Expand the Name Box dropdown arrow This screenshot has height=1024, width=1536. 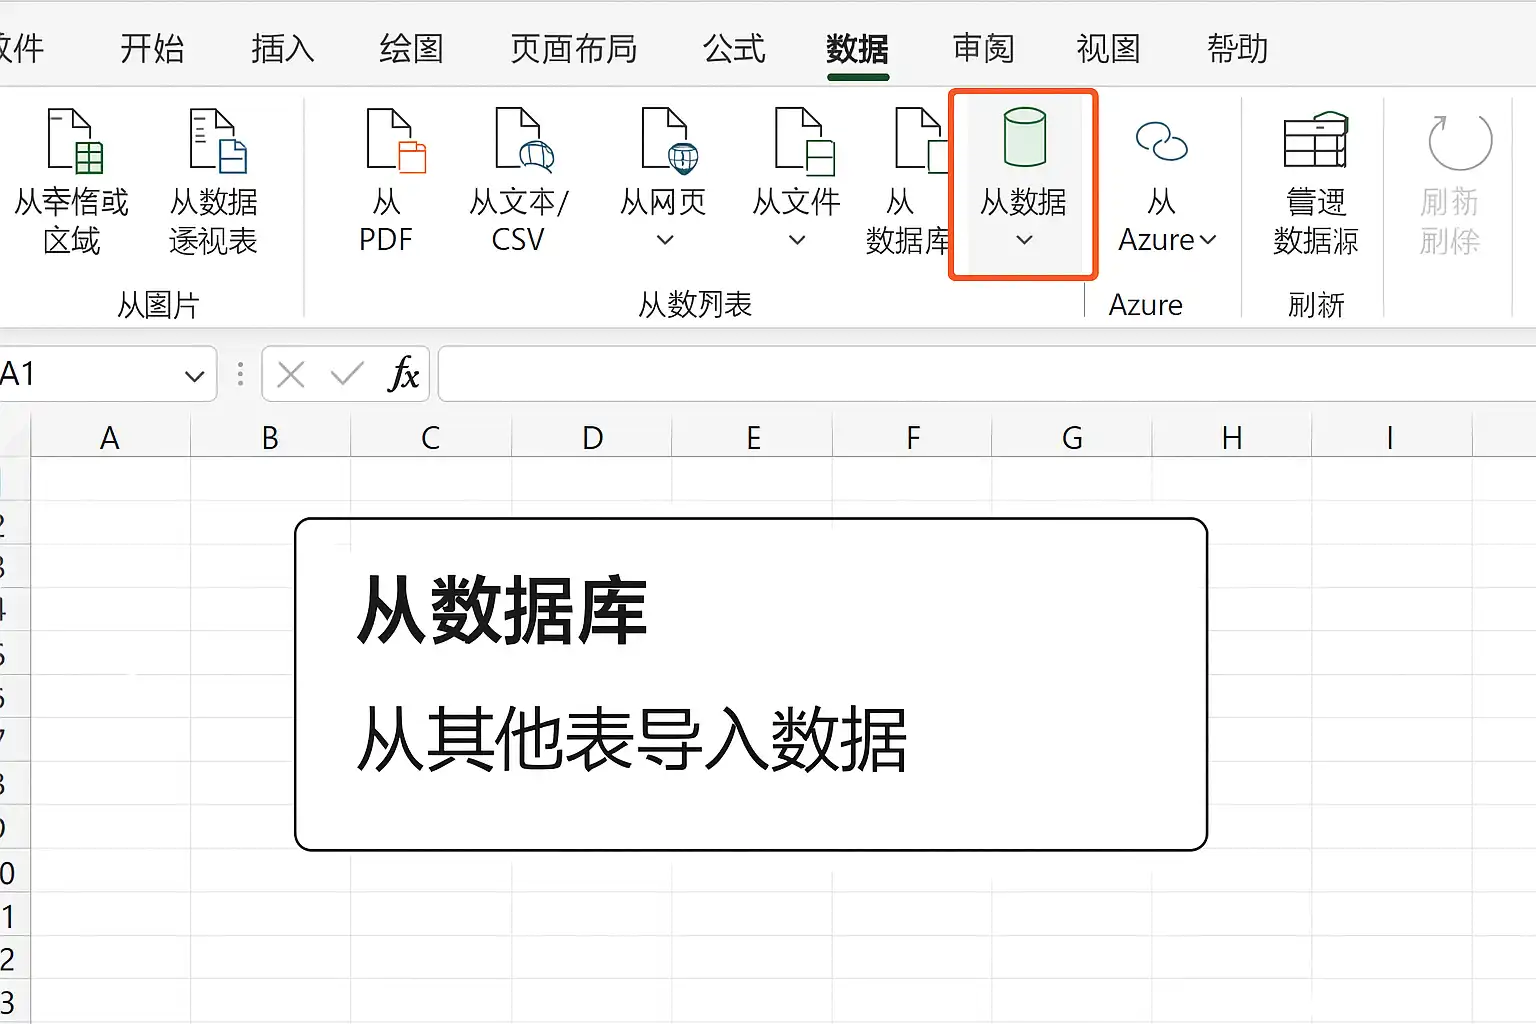pyautogui.click(x=194, y=376)
